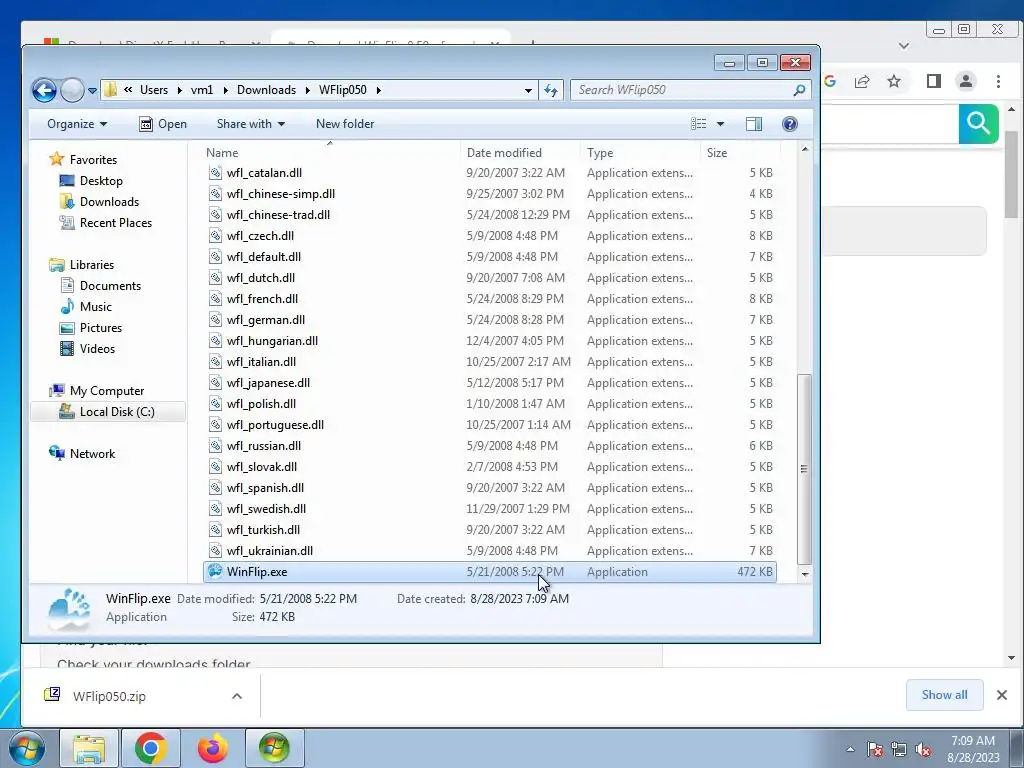Expand the view options dropdown arrow
Image resolution: width=1024 pixels, height=768 pixels.
tap(720, 124)
